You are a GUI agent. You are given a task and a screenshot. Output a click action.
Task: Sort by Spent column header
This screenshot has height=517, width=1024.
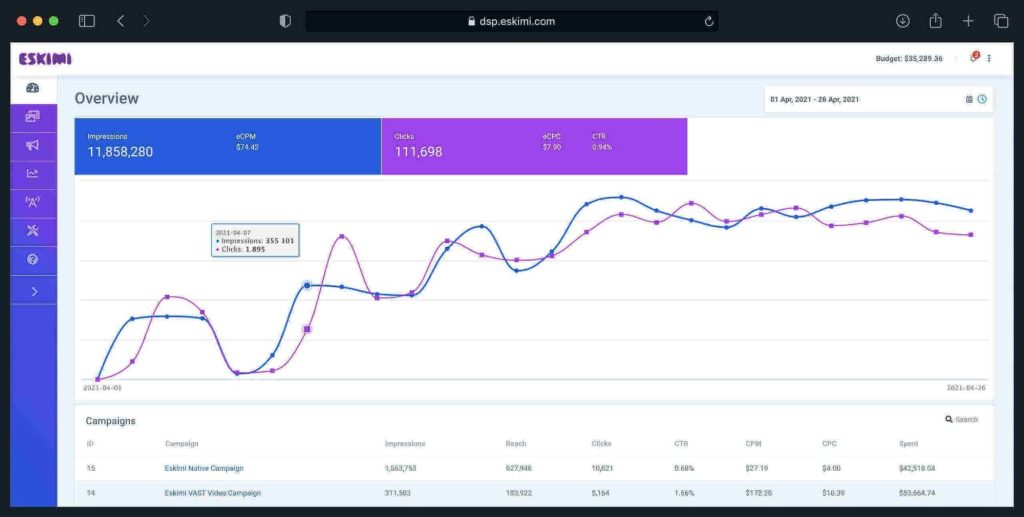[908, 444]
